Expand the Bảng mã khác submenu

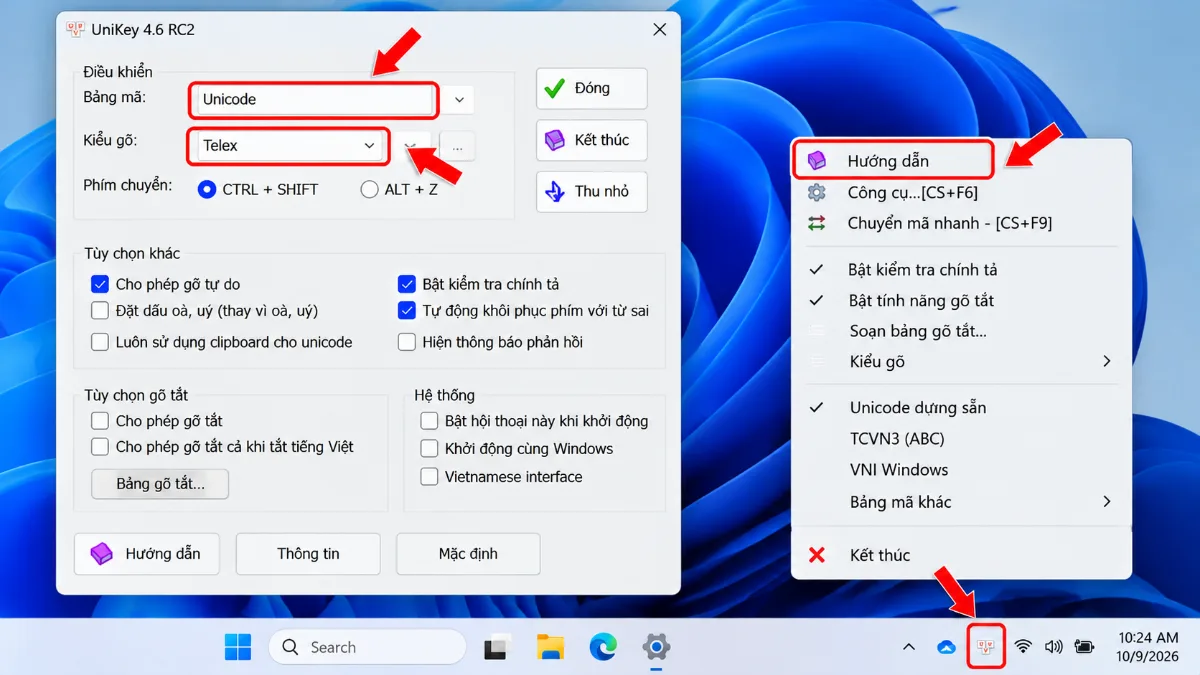click(x=961, y=502)
